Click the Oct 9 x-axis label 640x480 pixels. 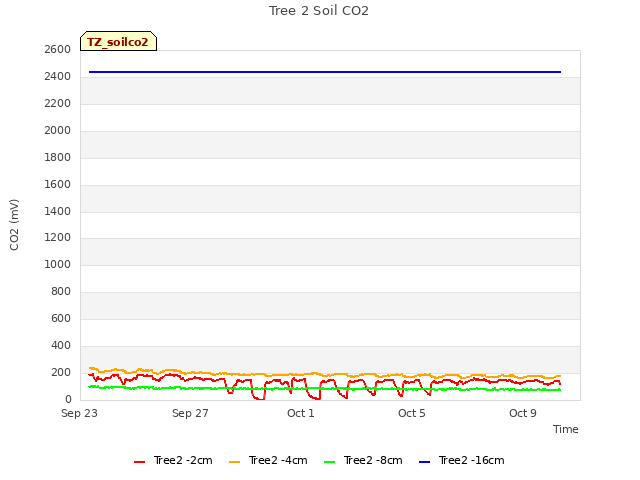point(523,413)
